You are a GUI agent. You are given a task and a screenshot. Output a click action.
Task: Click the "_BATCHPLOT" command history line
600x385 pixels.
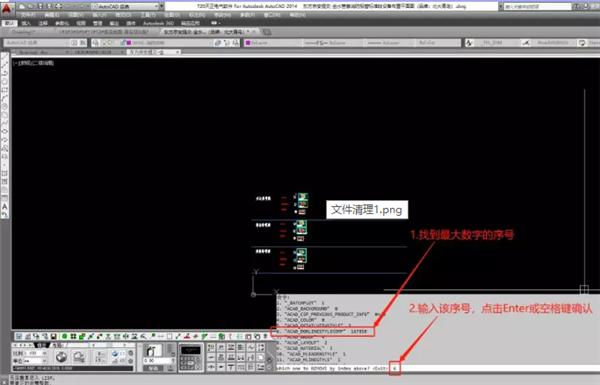[300, 302]
